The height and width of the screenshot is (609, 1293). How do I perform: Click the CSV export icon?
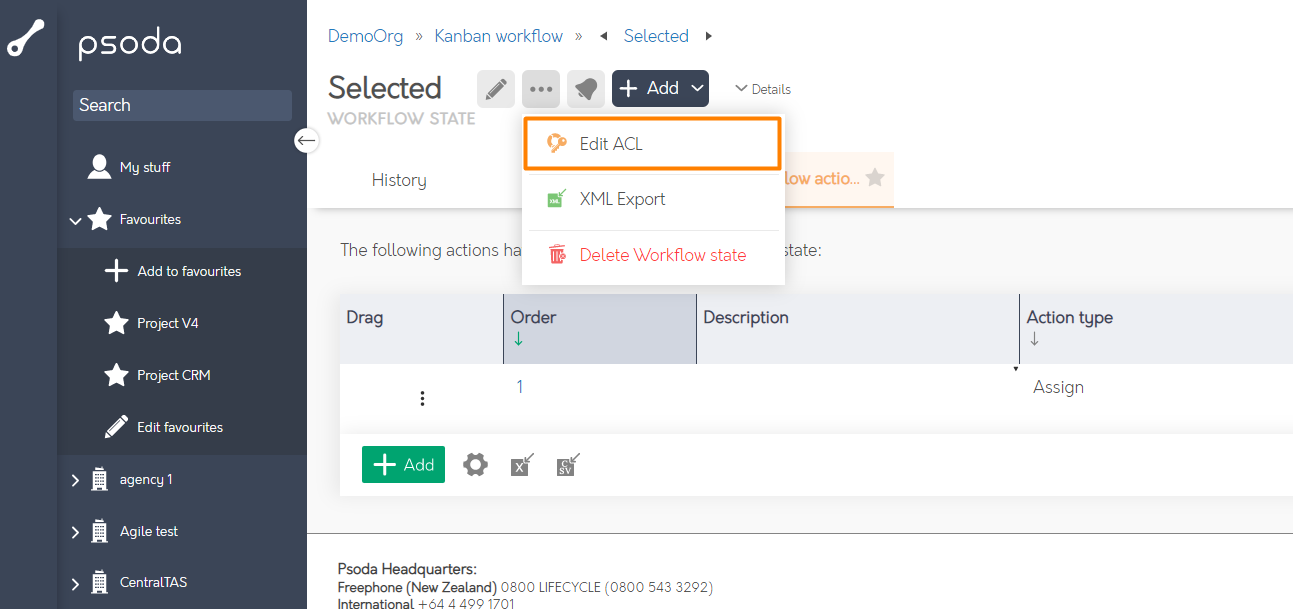[x=566, y=464]
